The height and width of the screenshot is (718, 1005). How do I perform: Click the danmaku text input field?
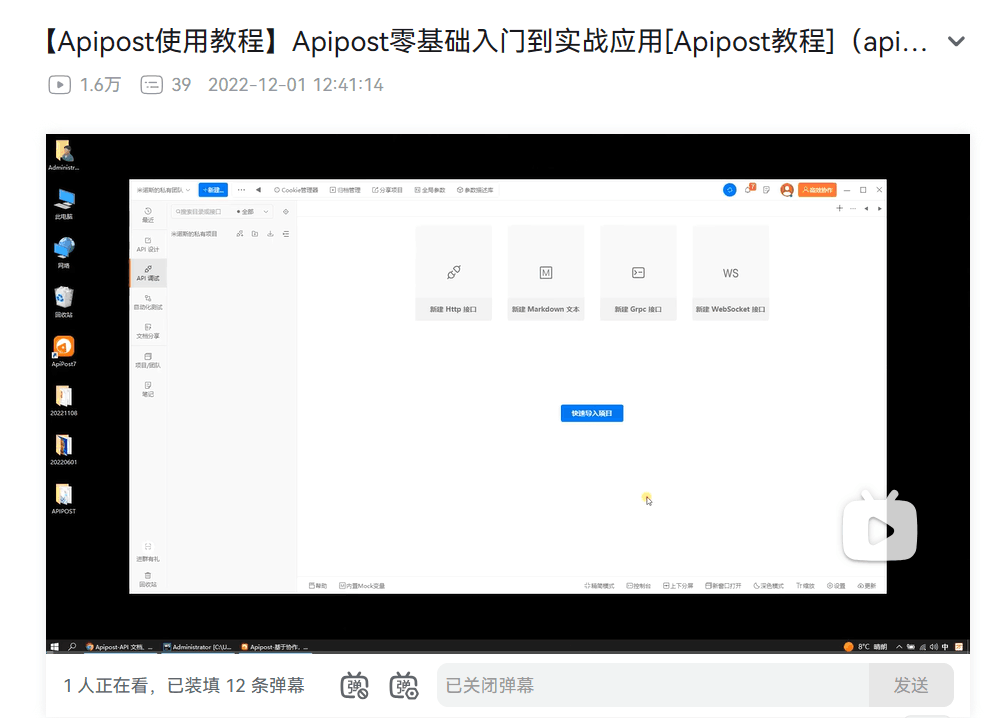(652, 685)
